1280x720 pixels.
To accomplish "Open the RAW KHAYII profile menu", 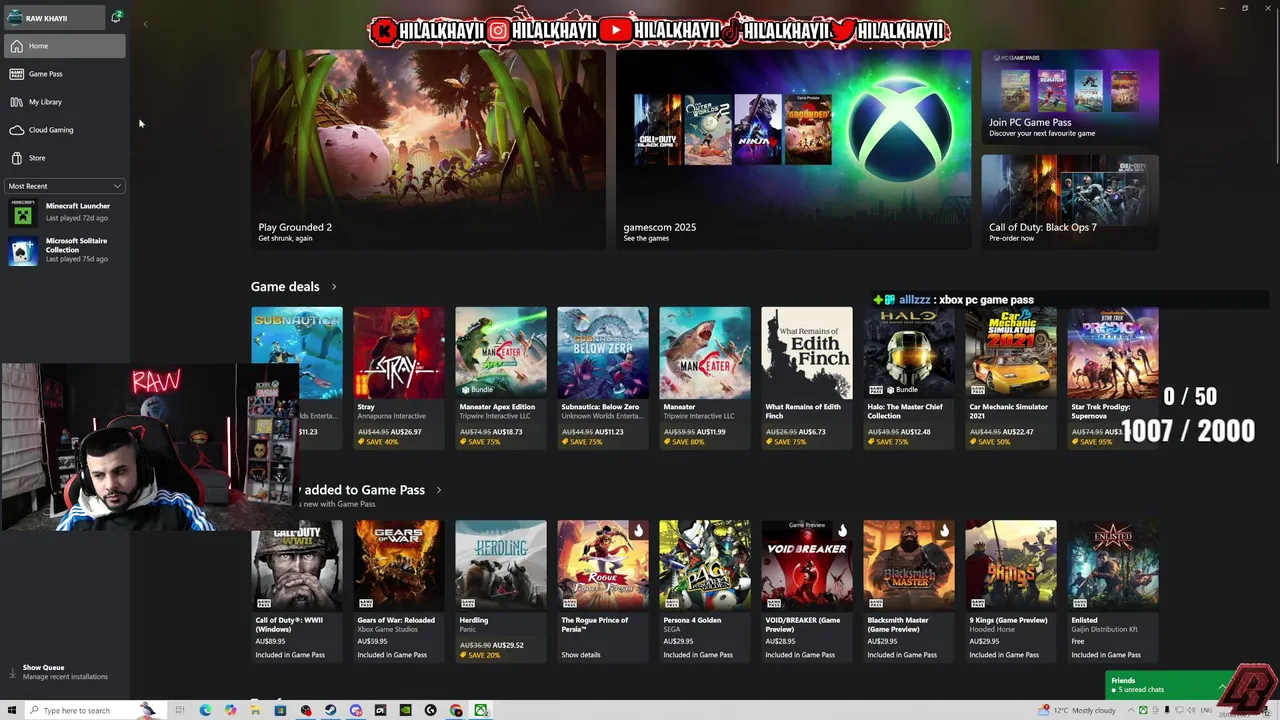I will (x=54, y=18).
